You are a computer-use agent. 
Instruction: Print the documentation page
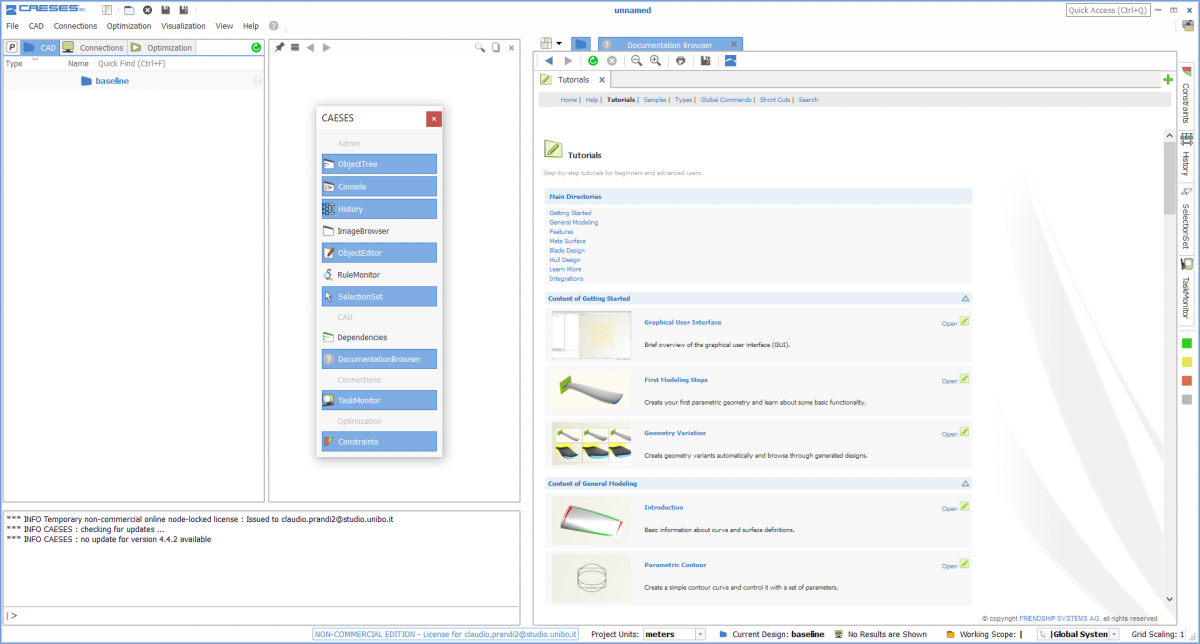[681, 61]
